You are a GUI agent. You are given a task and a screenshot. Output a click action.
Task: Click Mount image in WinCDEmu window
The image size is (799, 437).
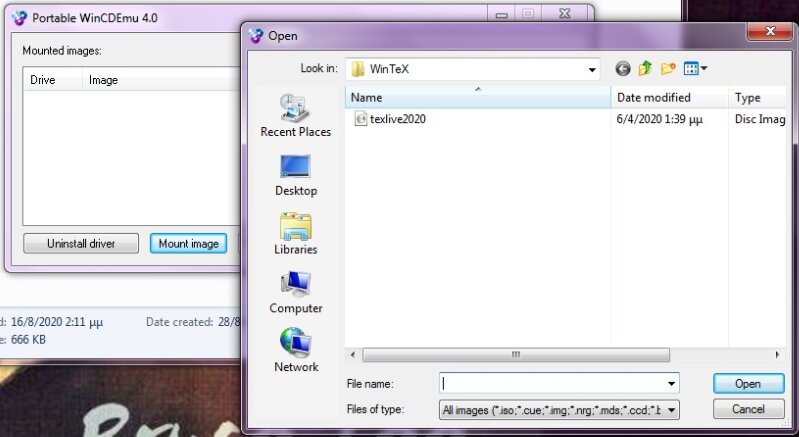point(189,243)
